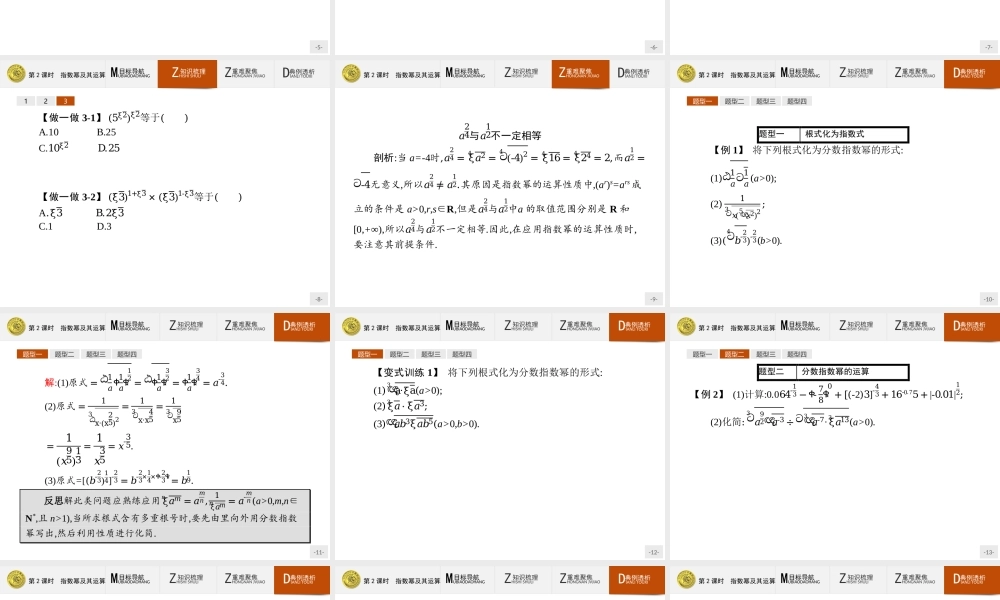Click the medallion logo in the bottom strip
Image resolution: width=1000 pixels, height=600 pixels.
coord(17,580)
